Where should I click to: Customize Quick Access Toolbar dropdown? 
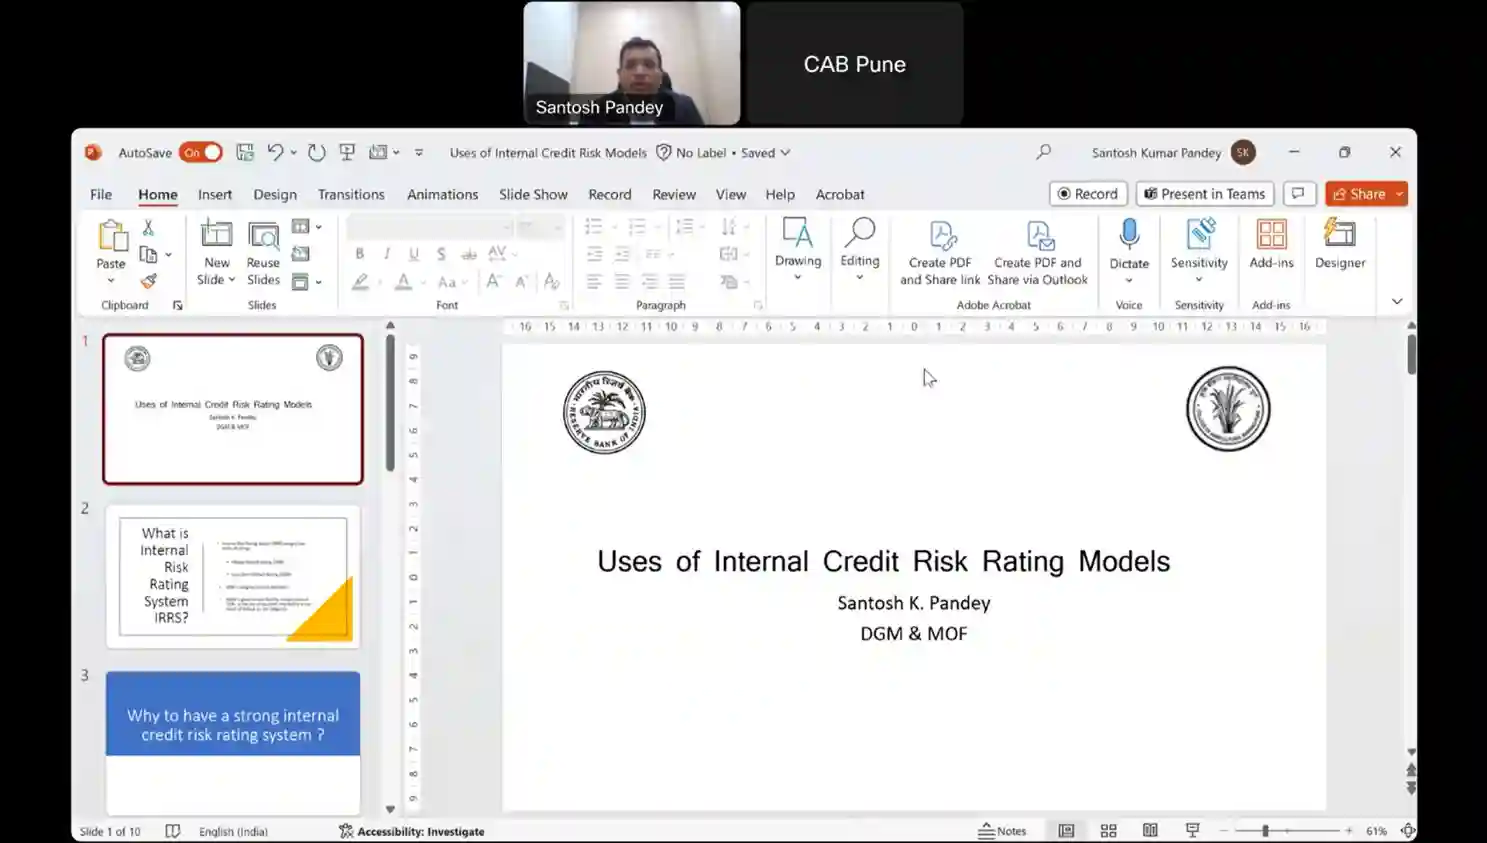click(419, 153)
